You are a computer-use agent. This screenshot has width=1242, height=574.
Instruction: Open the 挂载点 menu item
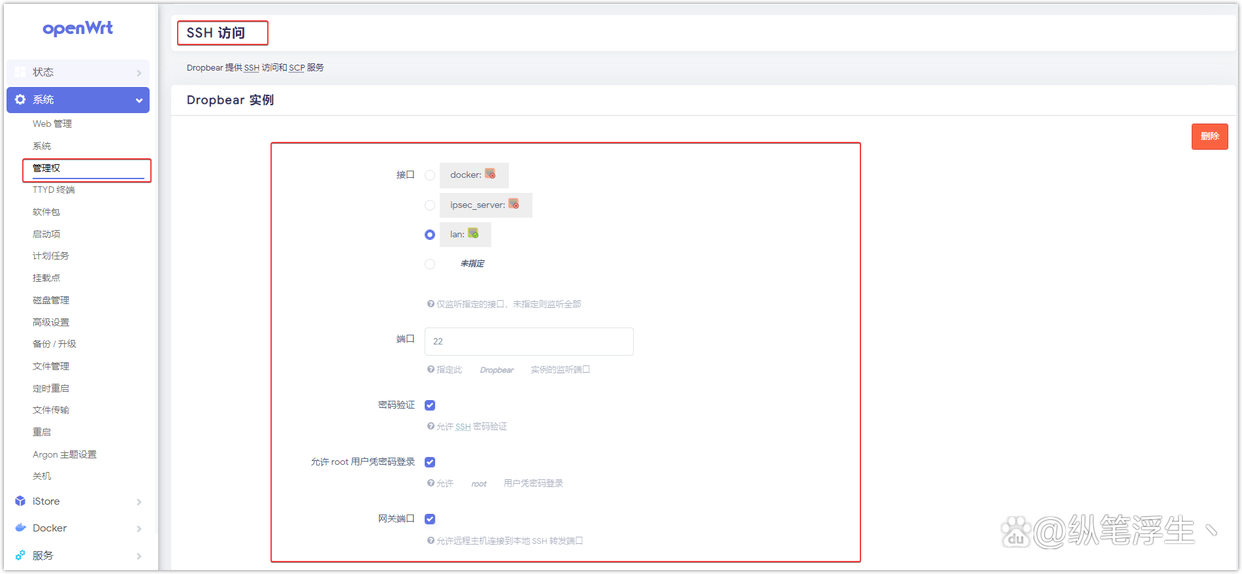click(46, 278)
